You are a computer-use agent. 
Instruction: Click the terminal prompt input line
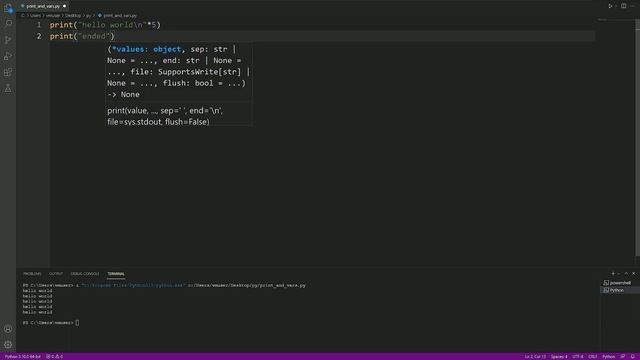pyautogui.click(x=51, y=323)
